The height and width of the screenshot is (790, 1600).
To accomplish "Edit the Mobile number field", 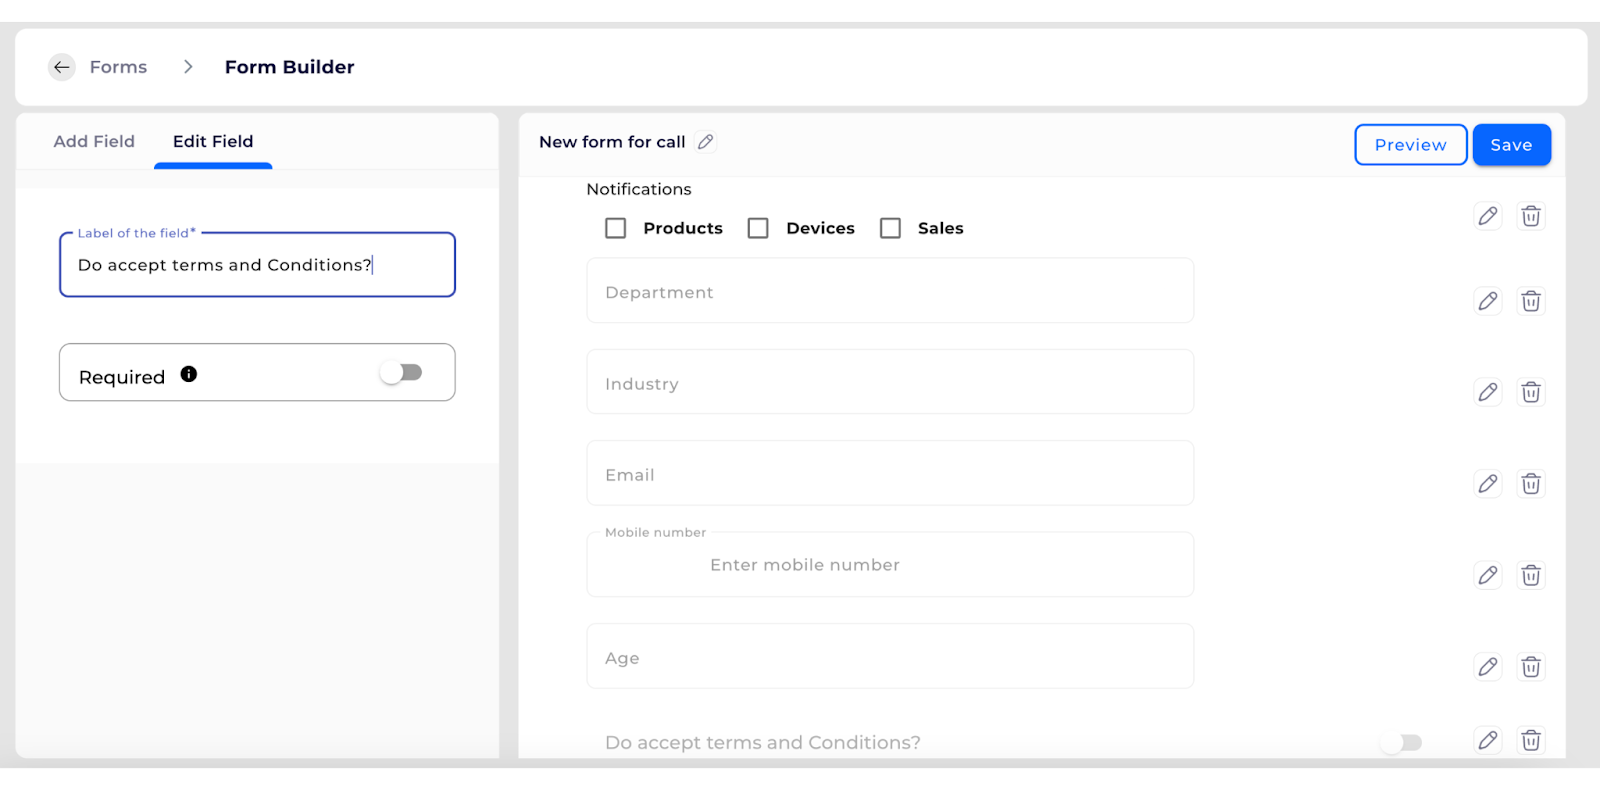I will tap(1488, 575).
